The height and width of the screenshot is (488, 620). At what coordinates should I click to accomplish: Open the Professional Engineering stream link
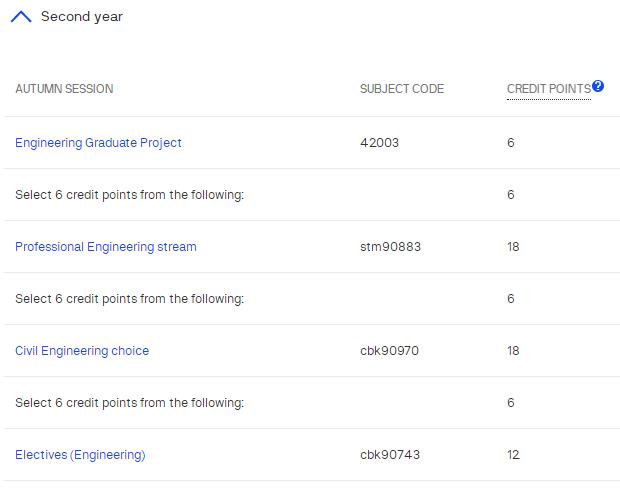pos(106,247)
